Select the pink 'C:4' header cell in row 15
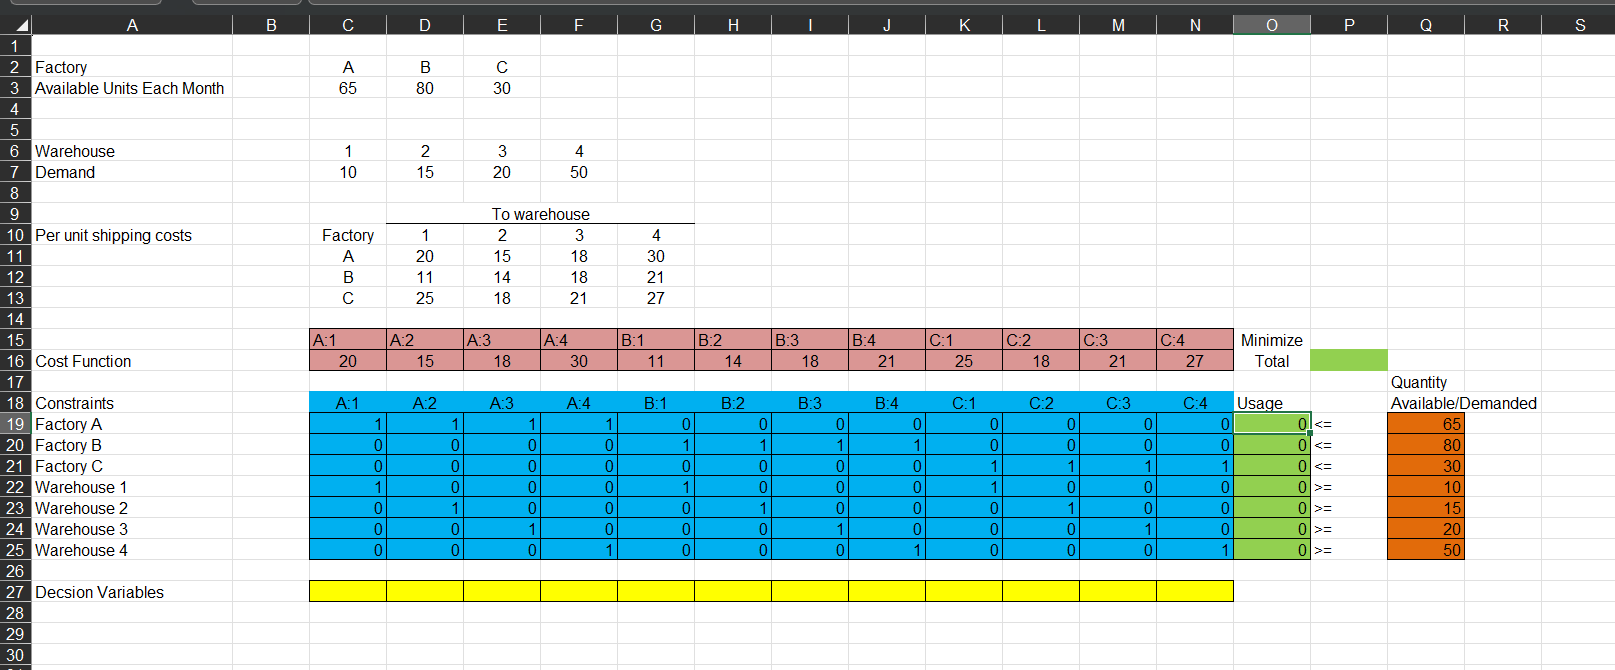The width and height of the screenshot is (1615, 670). [x=1195, y=340]
